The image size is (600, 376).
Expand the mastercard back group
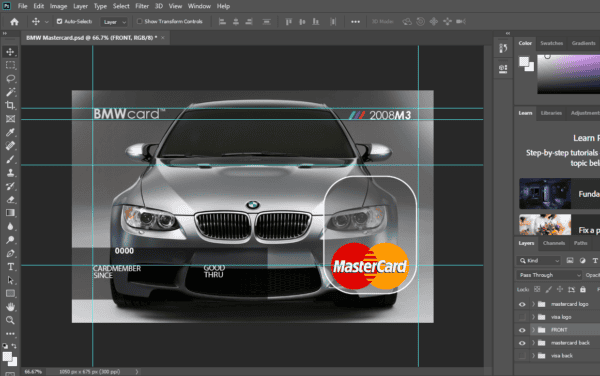point(533,343)
